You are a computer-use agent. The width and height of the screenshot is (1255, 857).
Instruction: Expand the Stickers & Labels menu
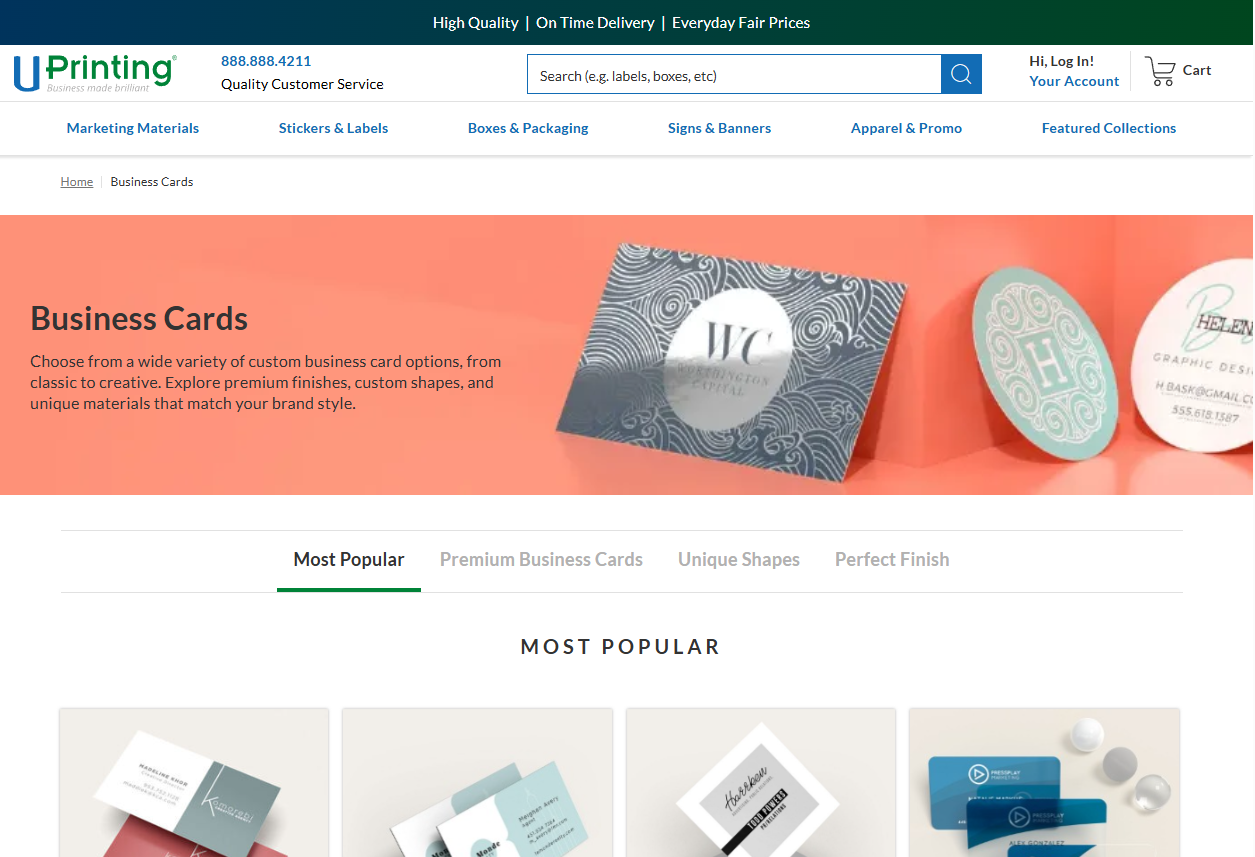(333, 128)
